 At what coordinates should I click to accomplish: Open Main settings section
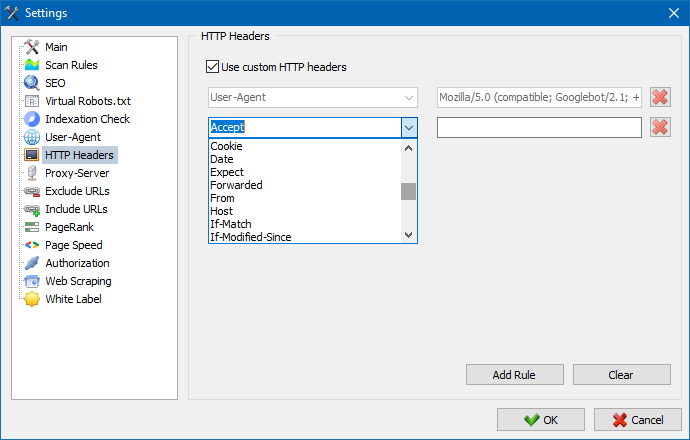click(x=56, y=47)
